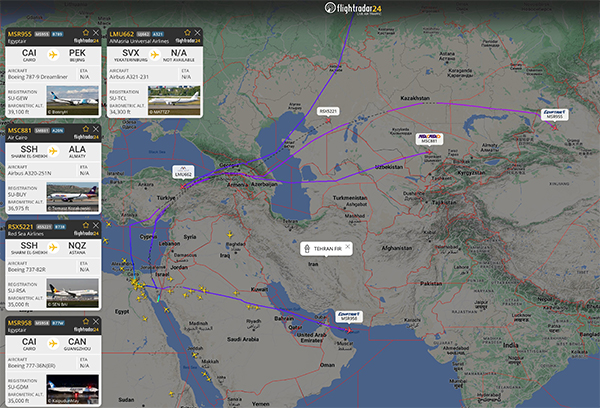
Task: Click the plane icon between CAI and CAN
Action: pyautogui.click(x=53, y=344)
